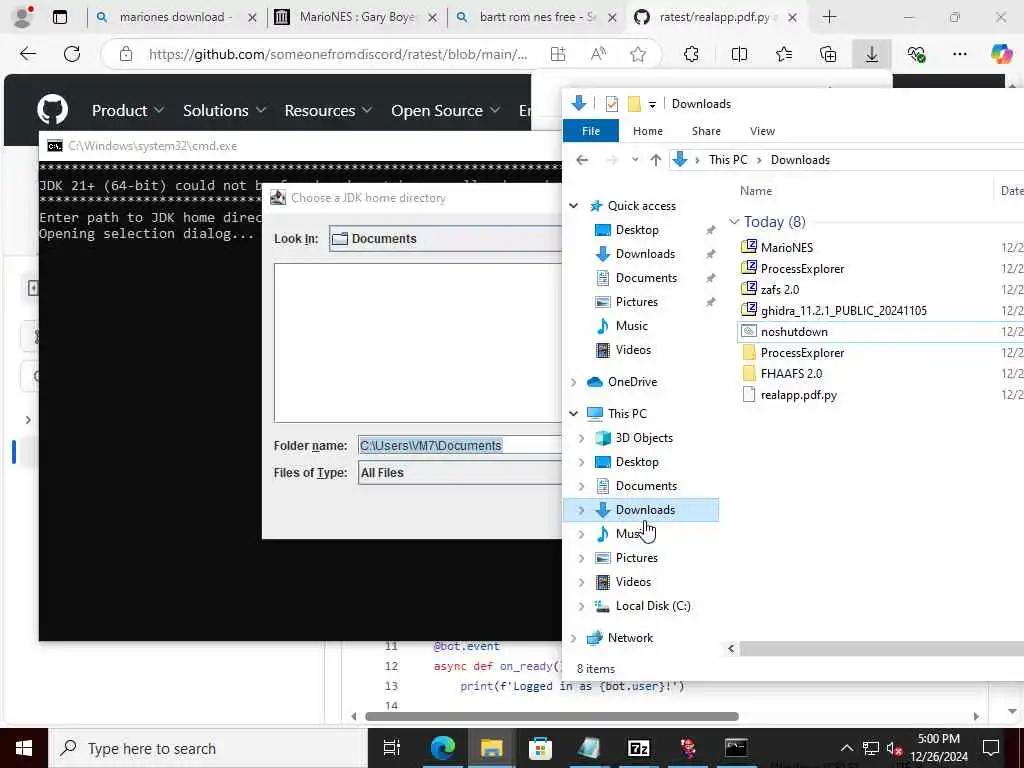Open the Explorer Home ribbon tab
This screenshot has width=1024, height=768.
pos(648,131)
